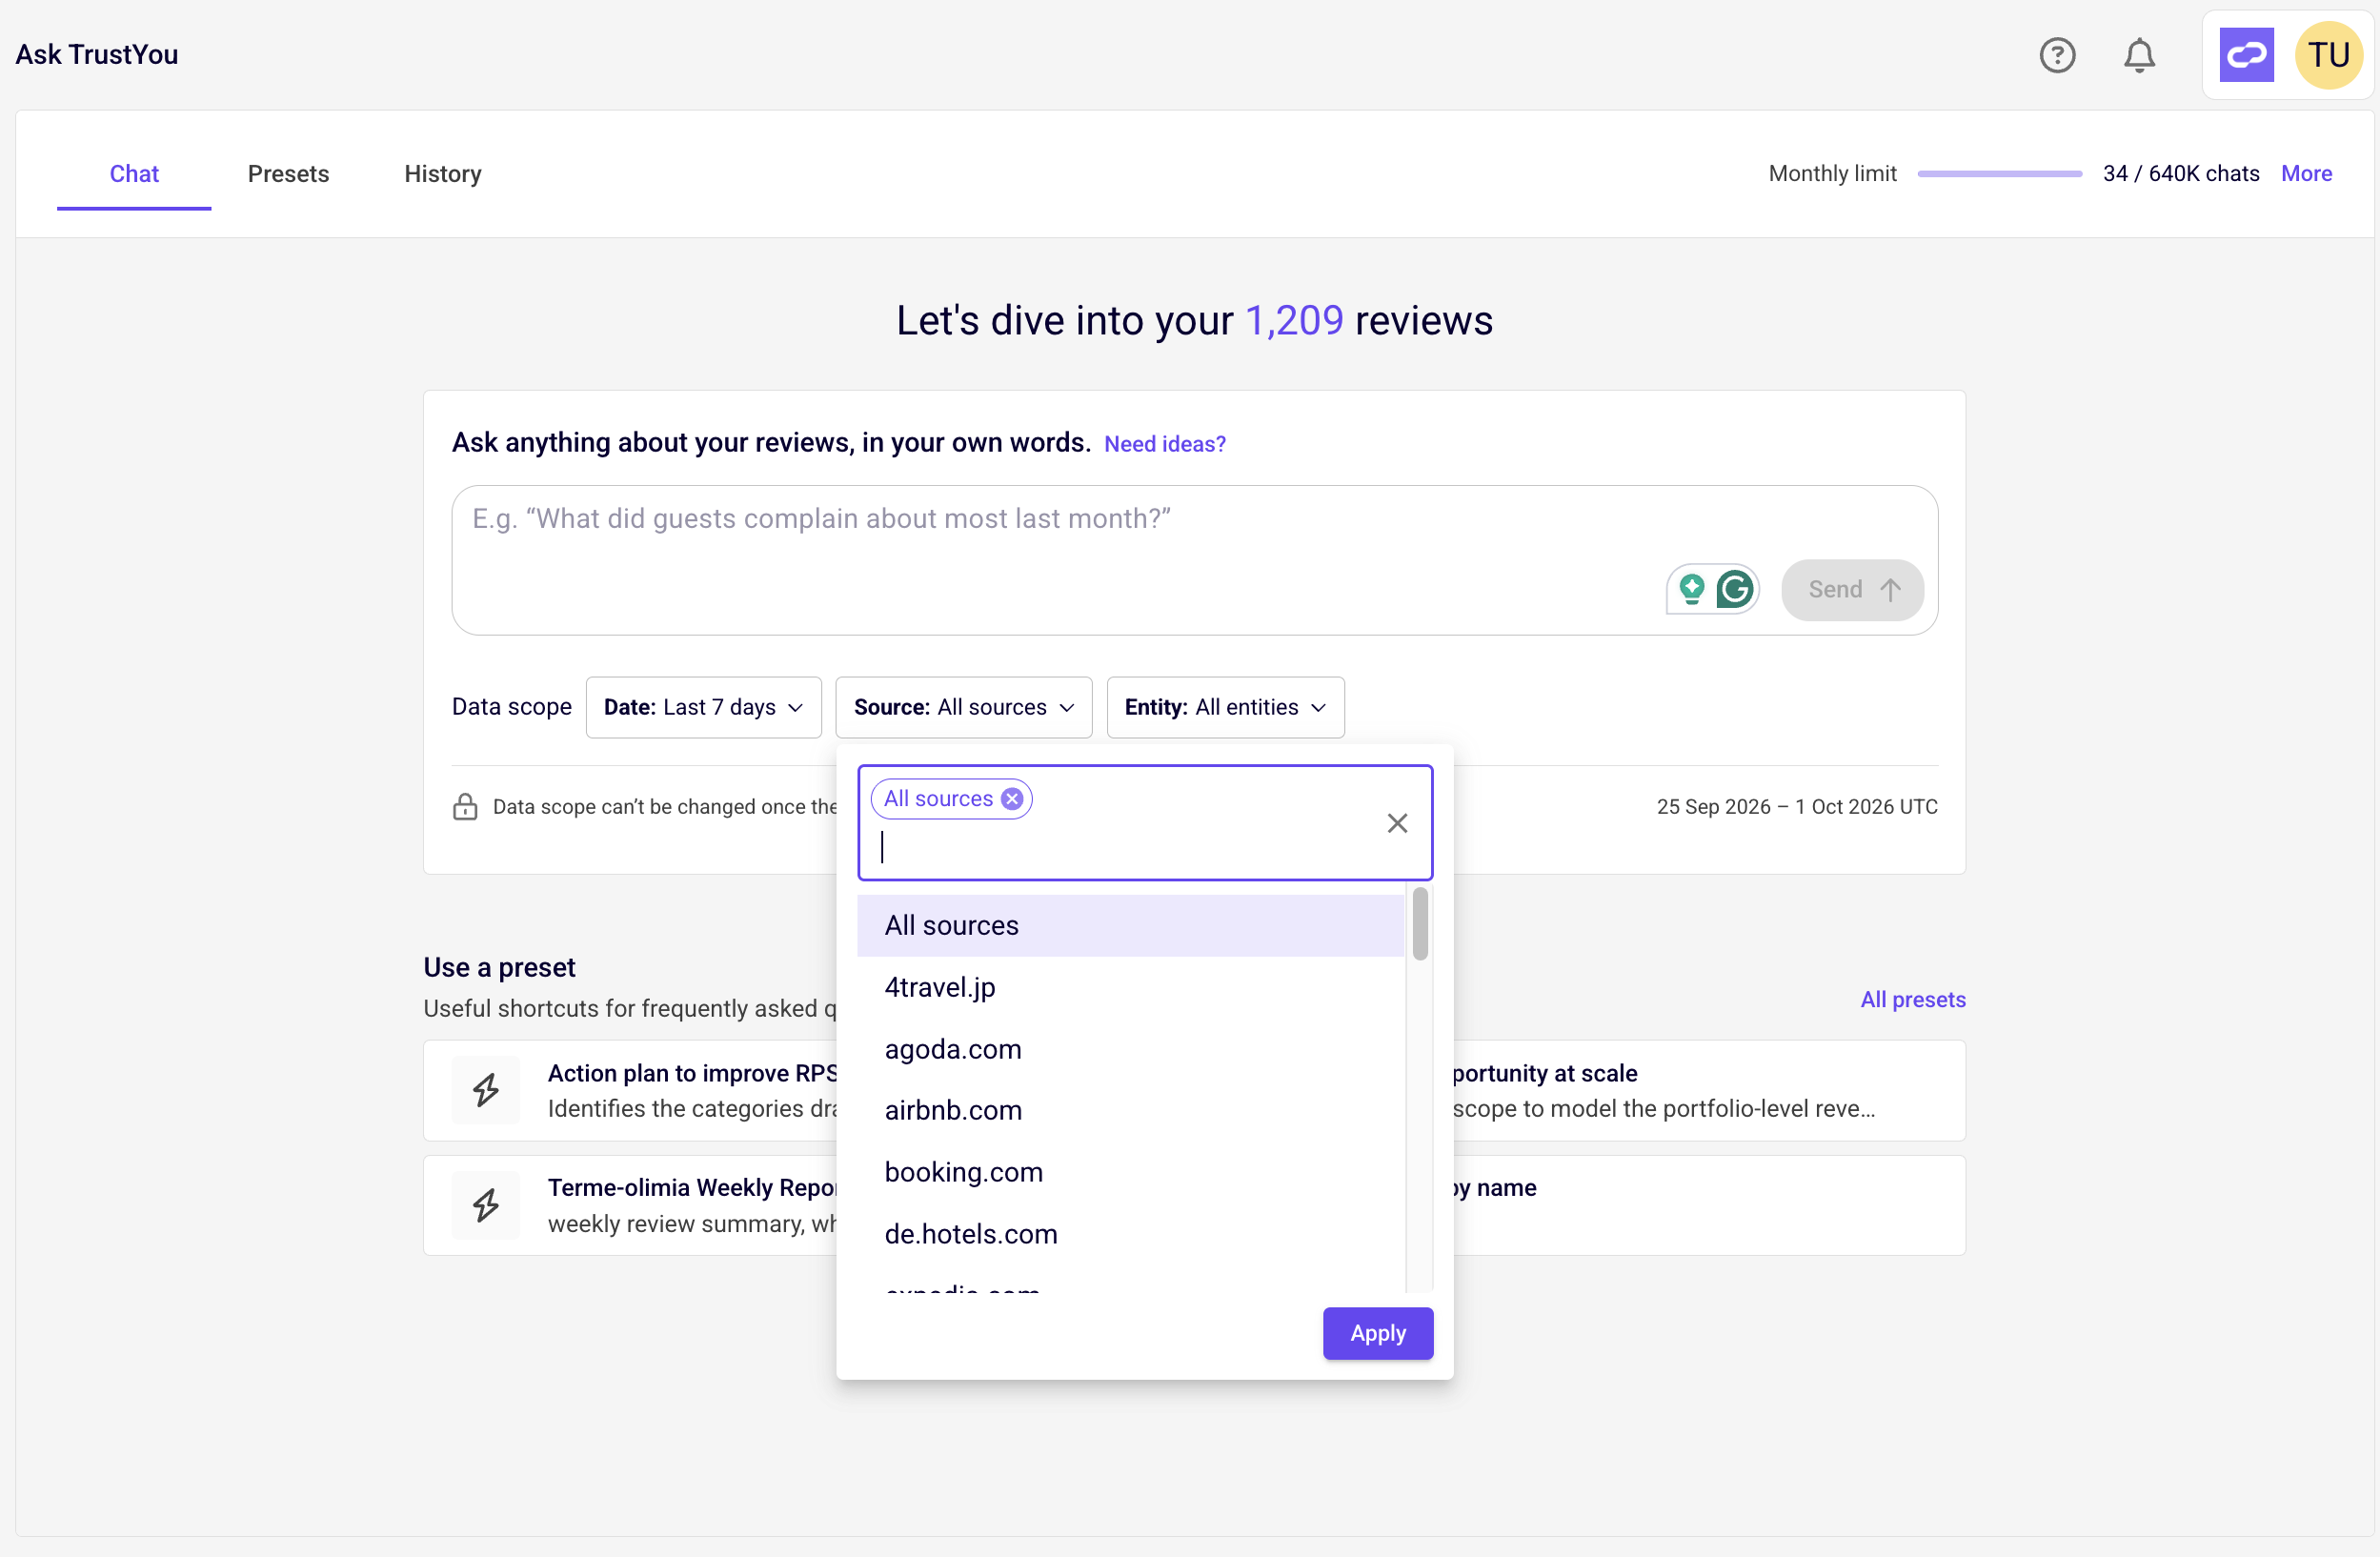Click the lock icon beside data scope note
The width and height of the screenshot is (2380, 1557).
465,807
